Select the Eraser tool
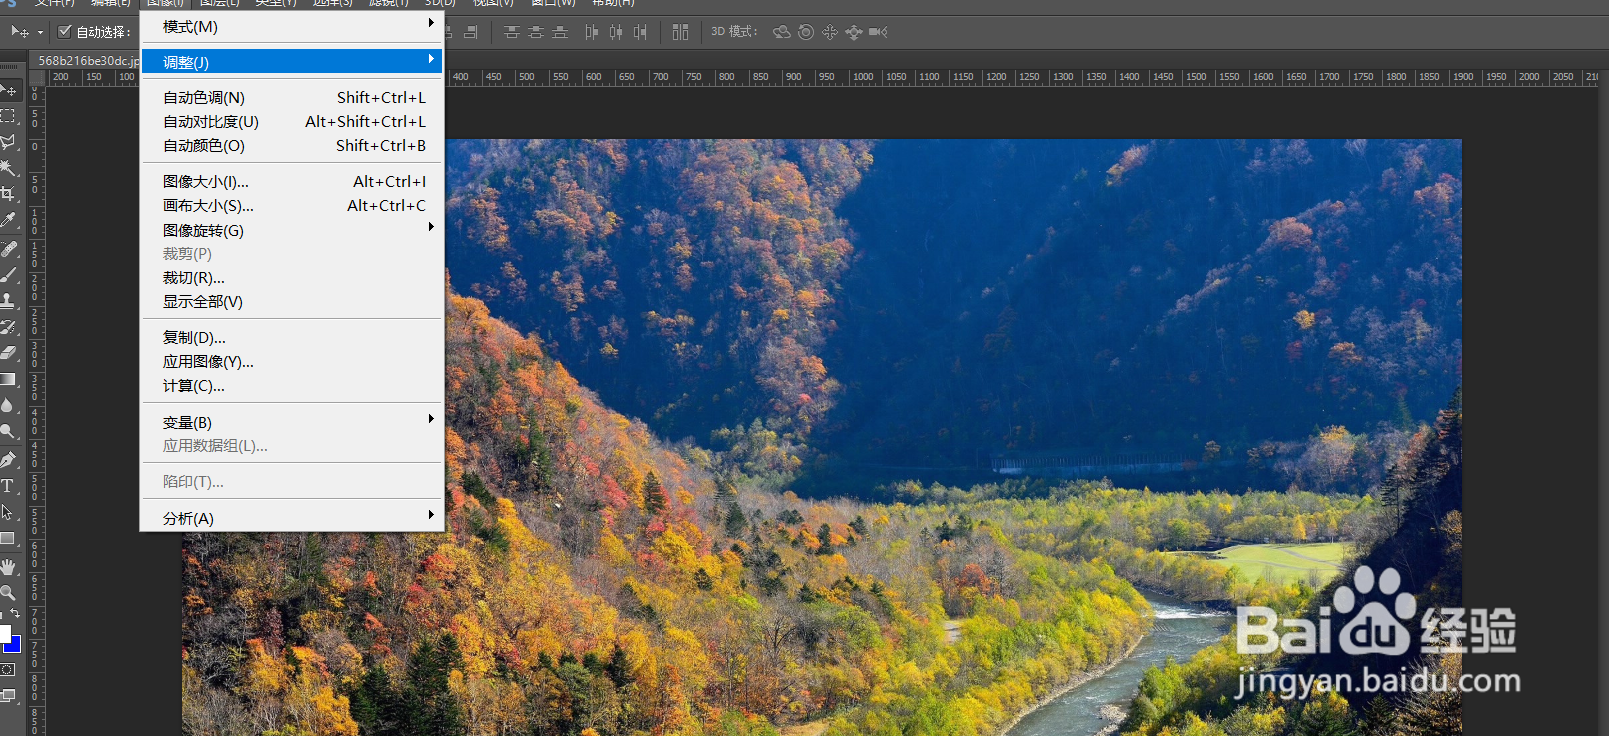1609x736 pixels. pos(8,352)
